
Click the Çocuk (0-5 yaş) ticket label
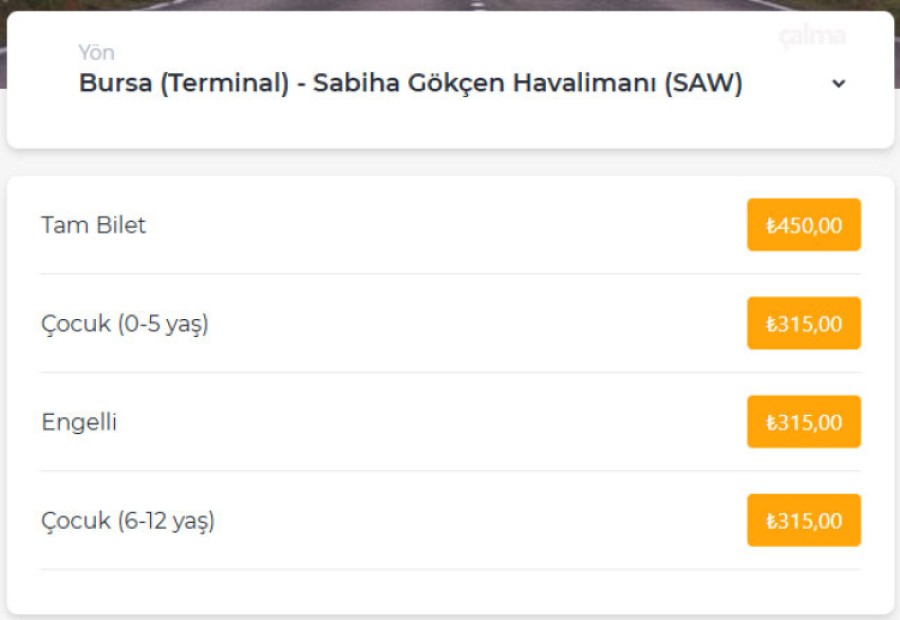click(x=125, y=324)
